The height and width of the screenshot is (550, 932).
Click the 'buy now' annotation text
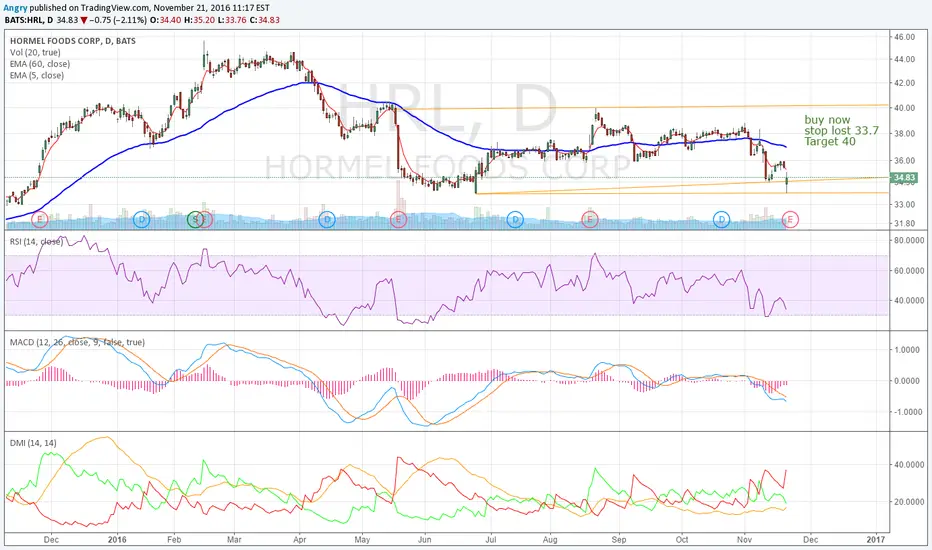(827, 120)
